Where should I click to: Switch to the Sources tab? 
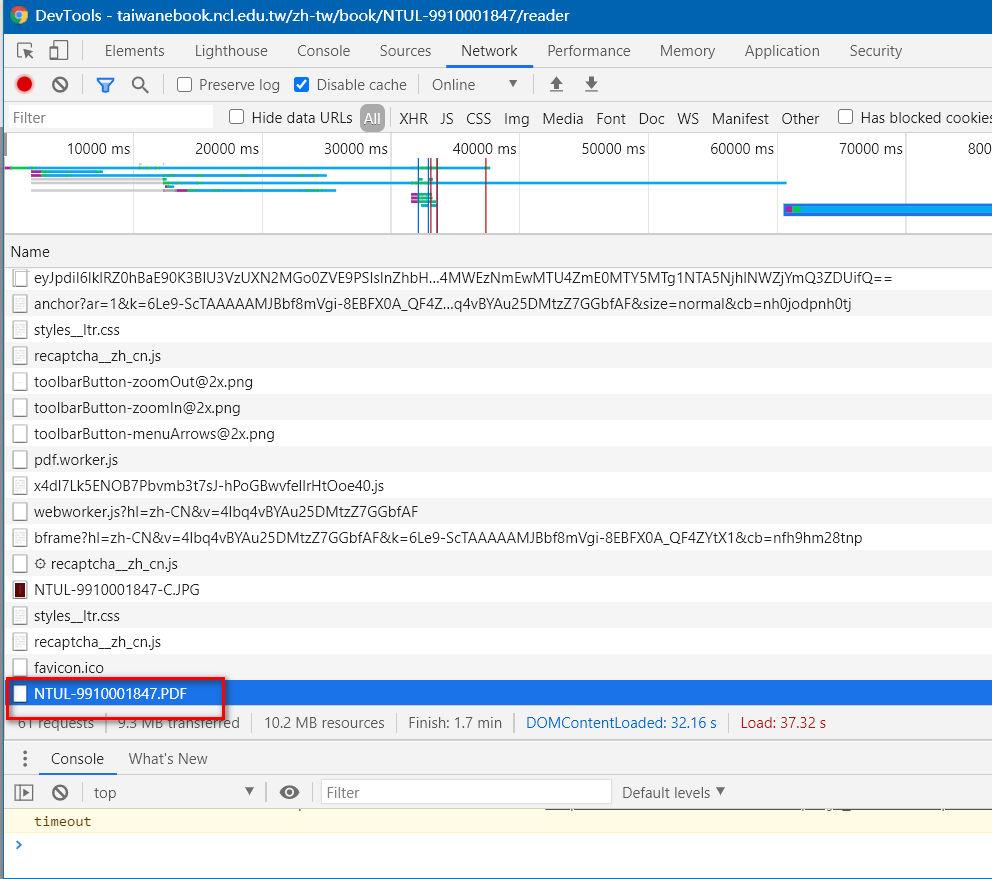tap(405, 51)
